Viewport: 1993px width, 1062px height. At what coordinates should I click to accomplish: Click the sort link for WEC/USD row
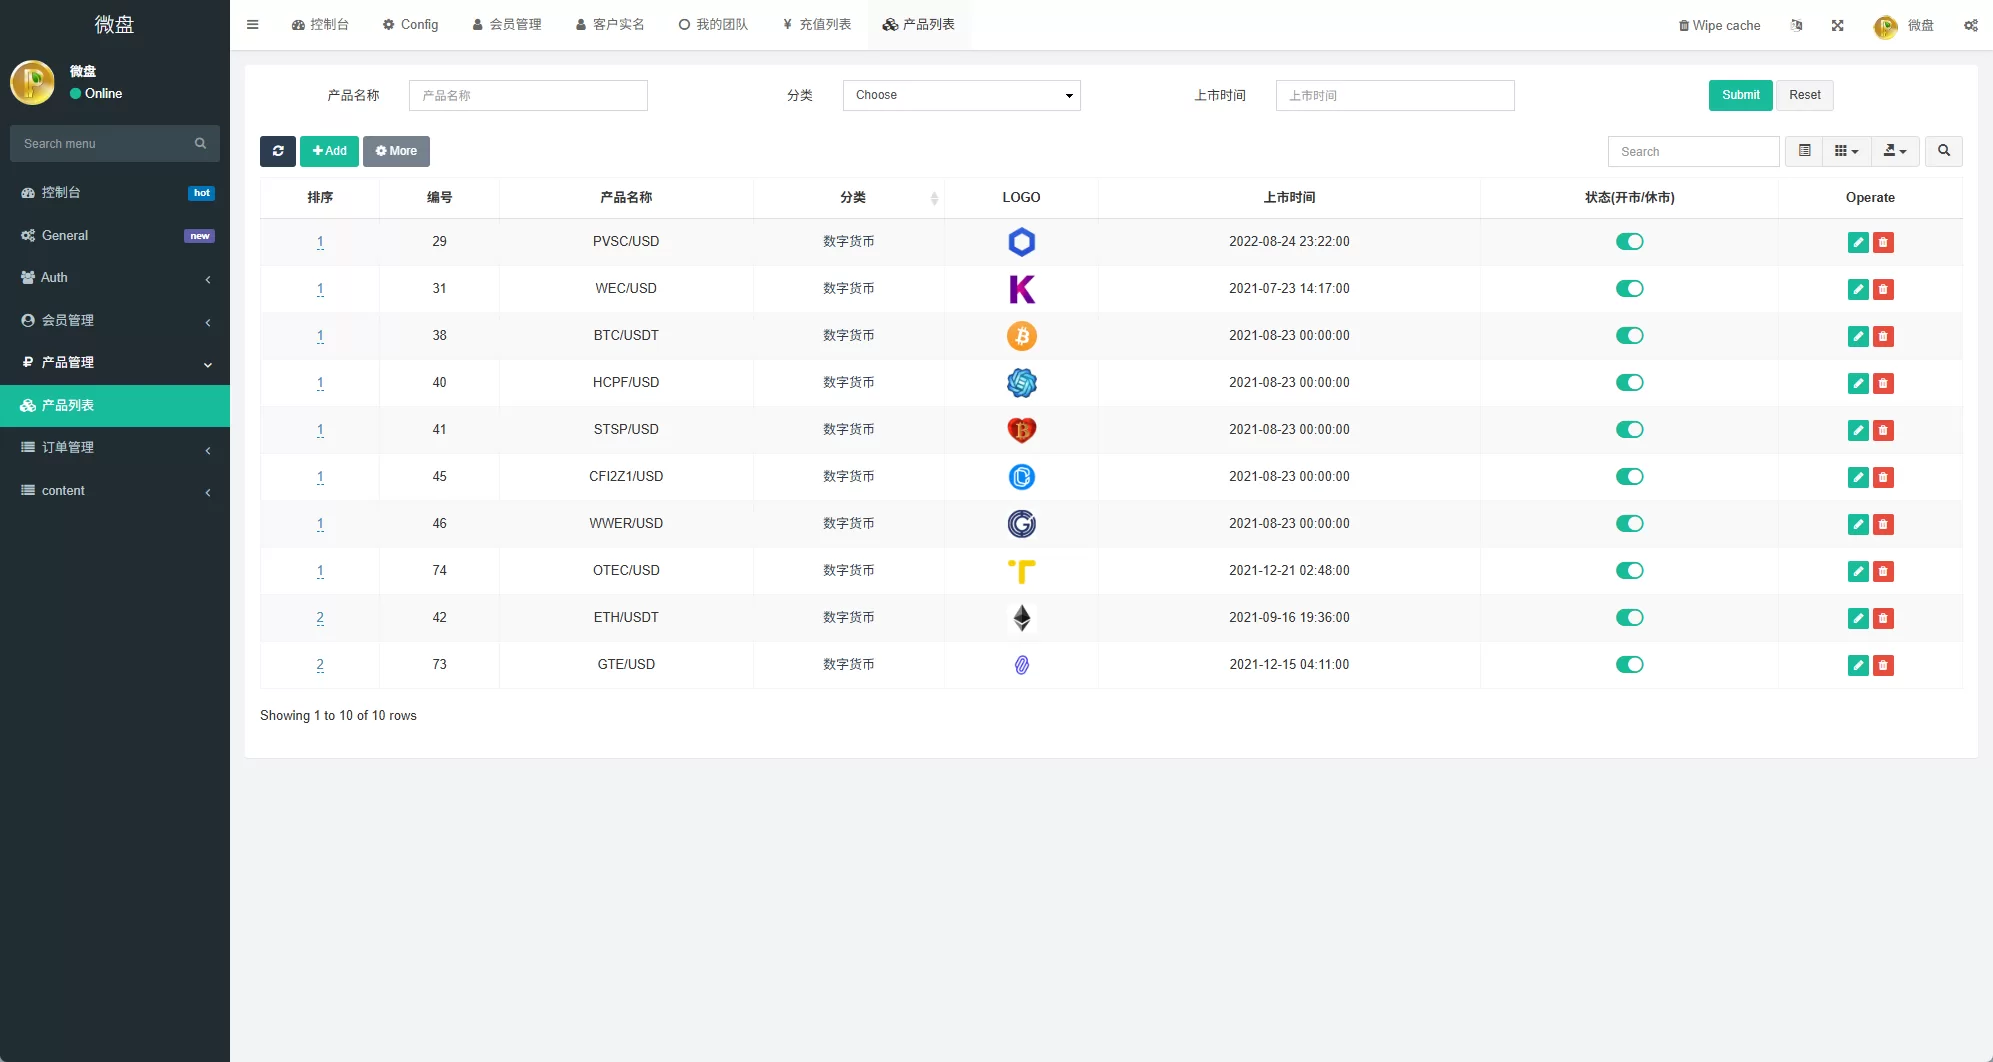tap(320, 288)
